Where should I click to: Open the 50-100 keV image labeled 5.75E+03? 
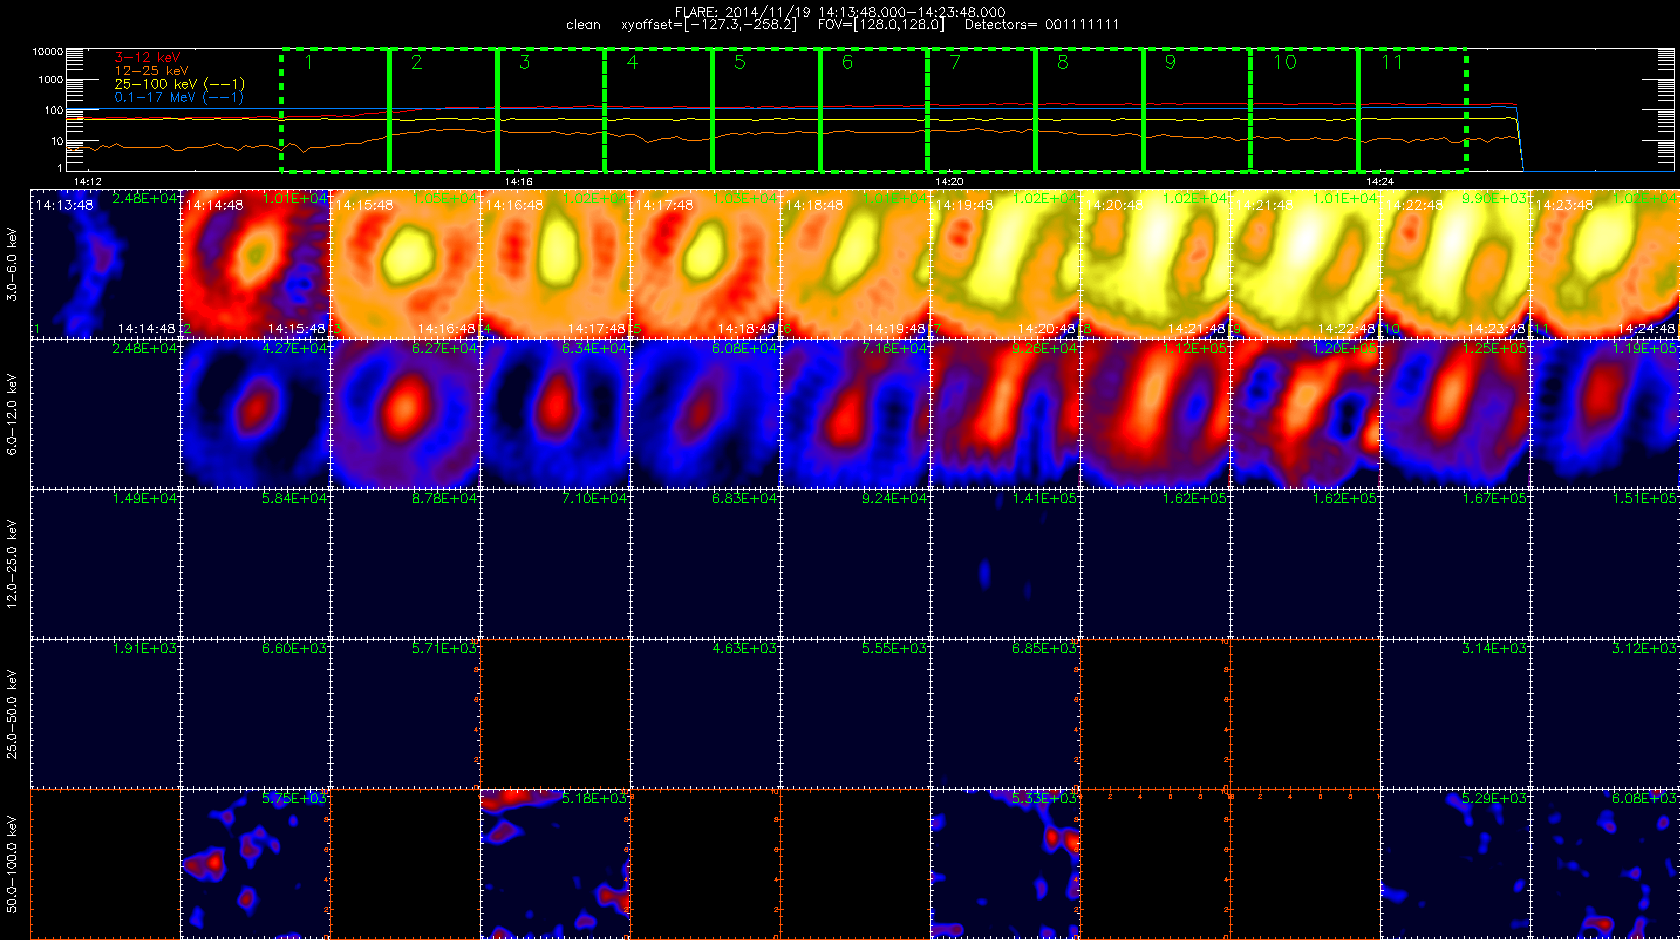(x=256, y=864)
